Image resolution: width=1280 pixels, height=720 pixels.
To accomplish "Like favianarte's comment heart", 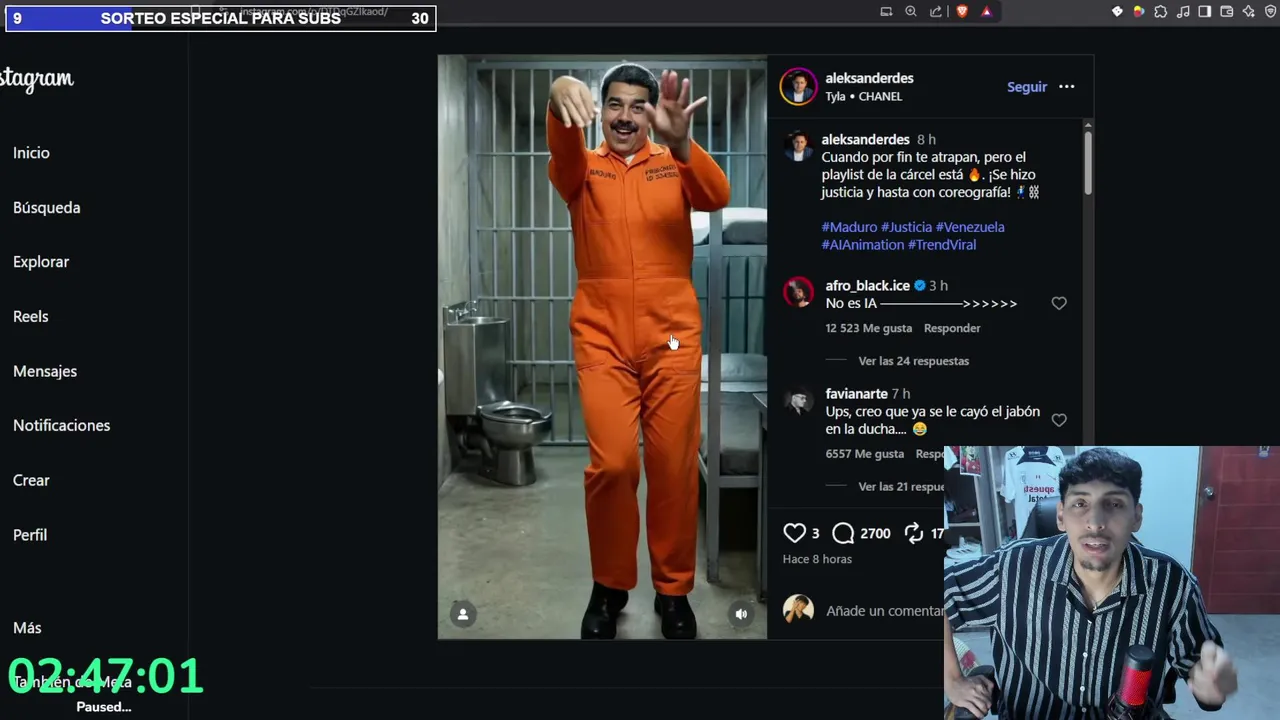I will click(1059, 420).
